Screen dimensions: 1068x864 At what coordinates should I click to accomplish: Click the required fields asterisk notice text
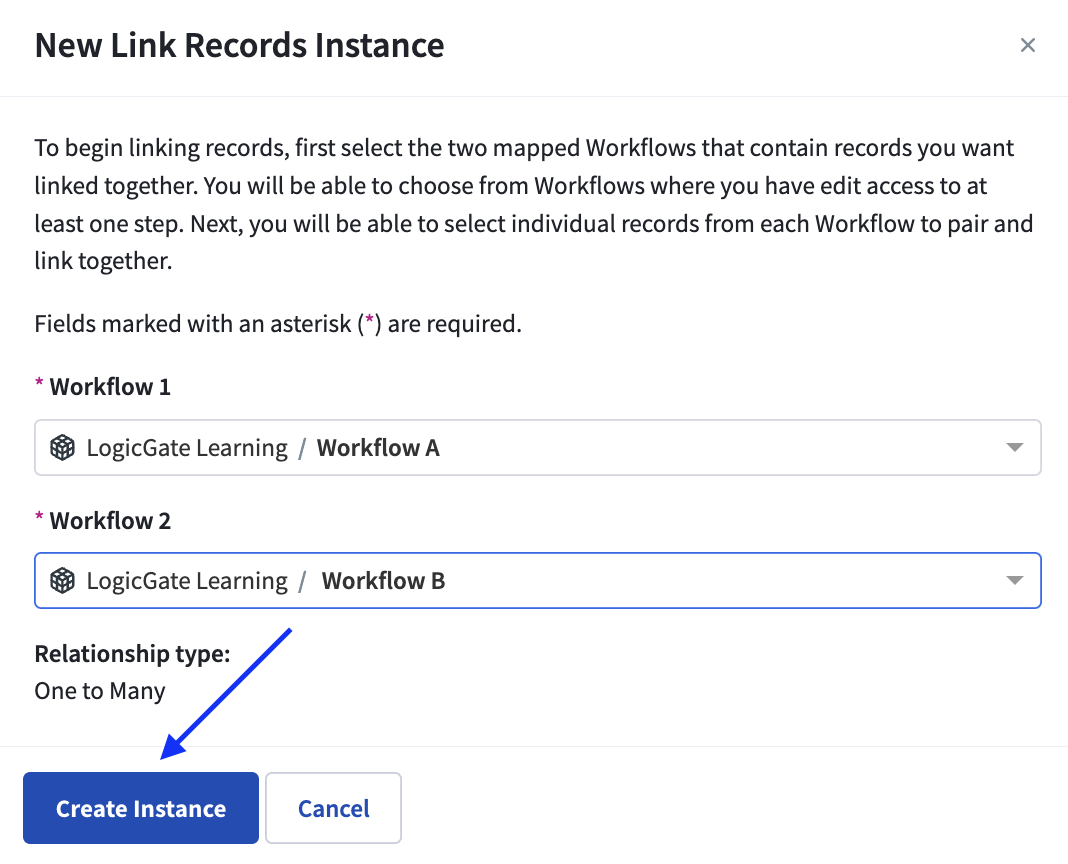point(278,324)
